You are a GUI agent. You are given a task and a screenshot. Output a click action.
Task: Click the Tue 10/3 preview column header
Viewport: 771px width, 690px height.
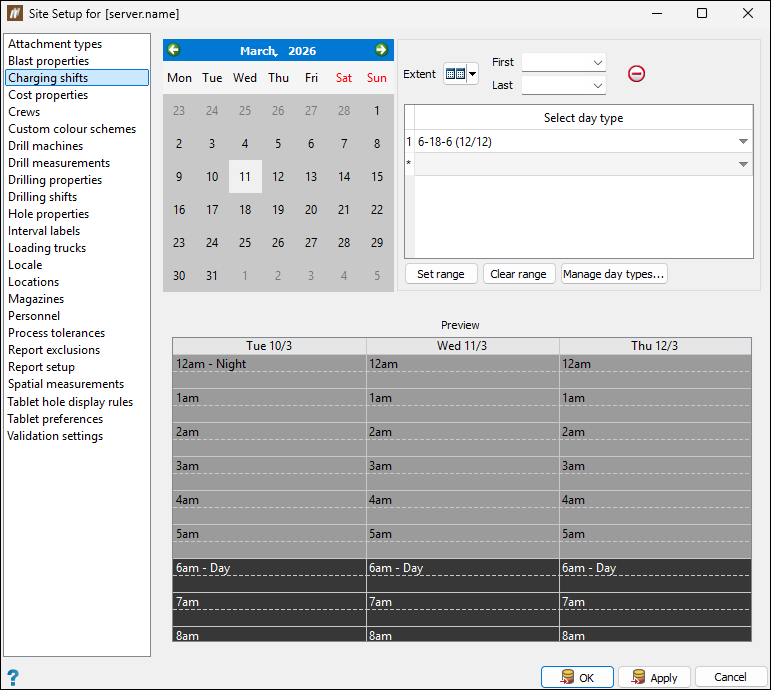269,346
